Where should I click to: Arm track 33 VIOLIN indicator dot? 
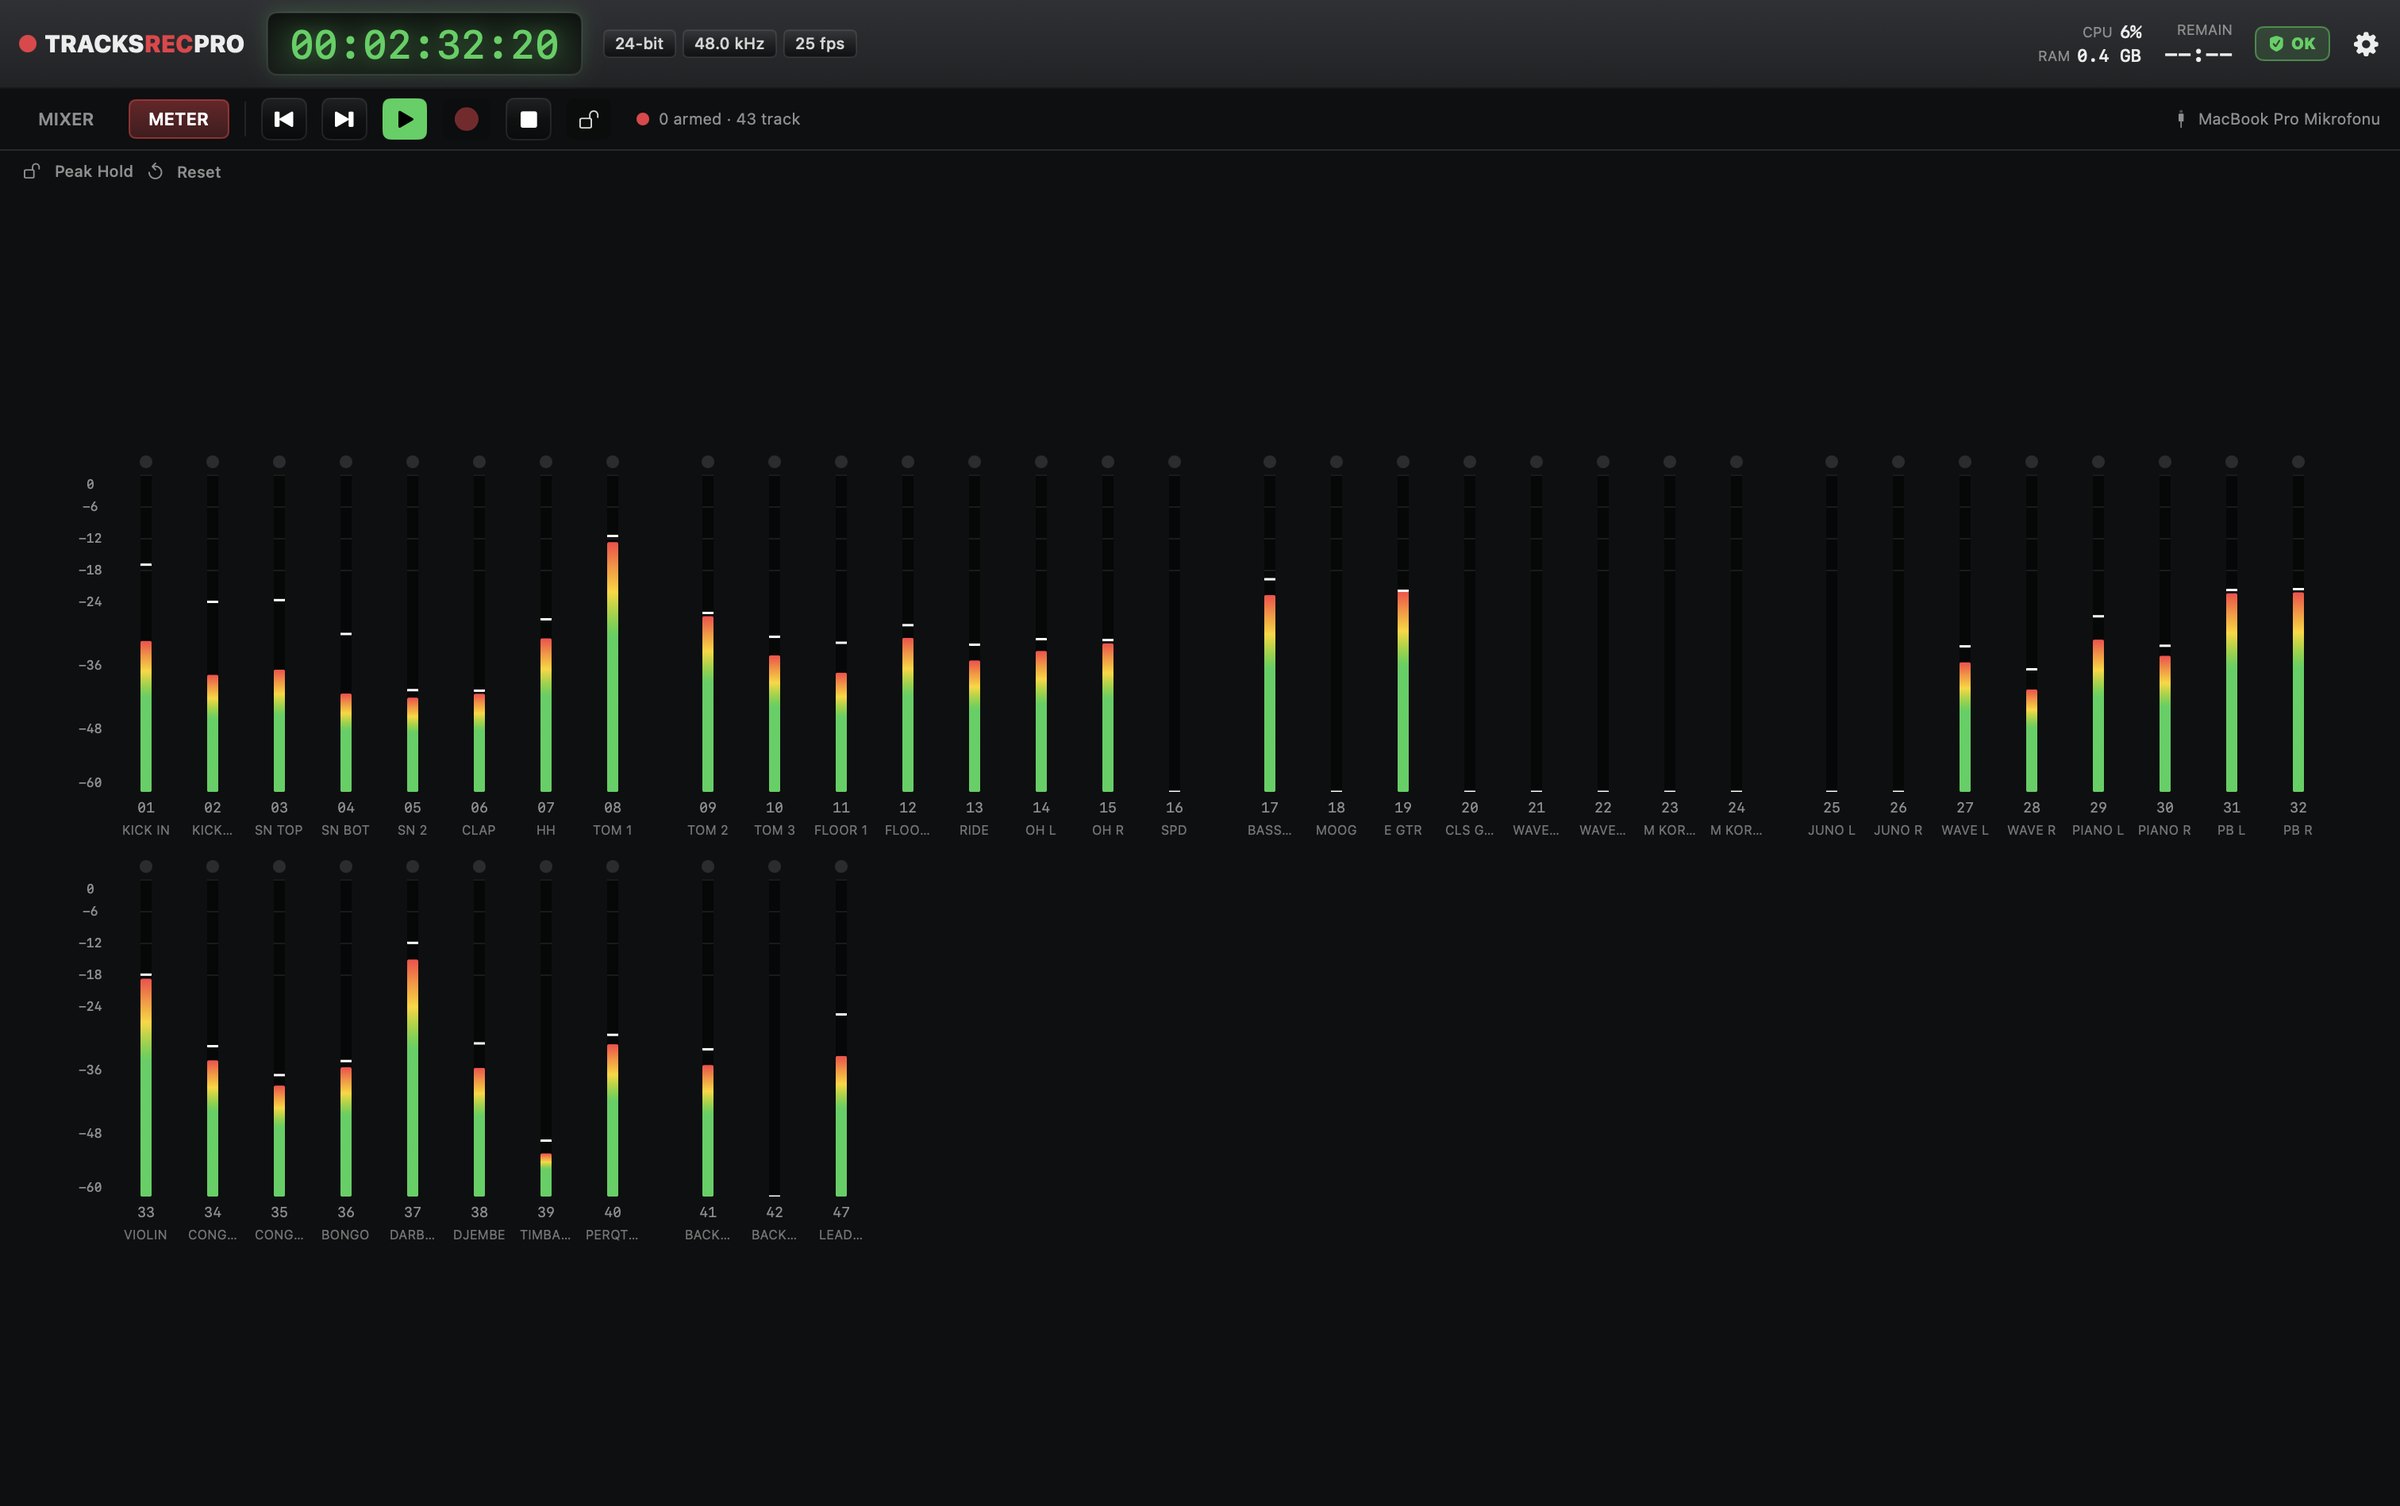146,866
